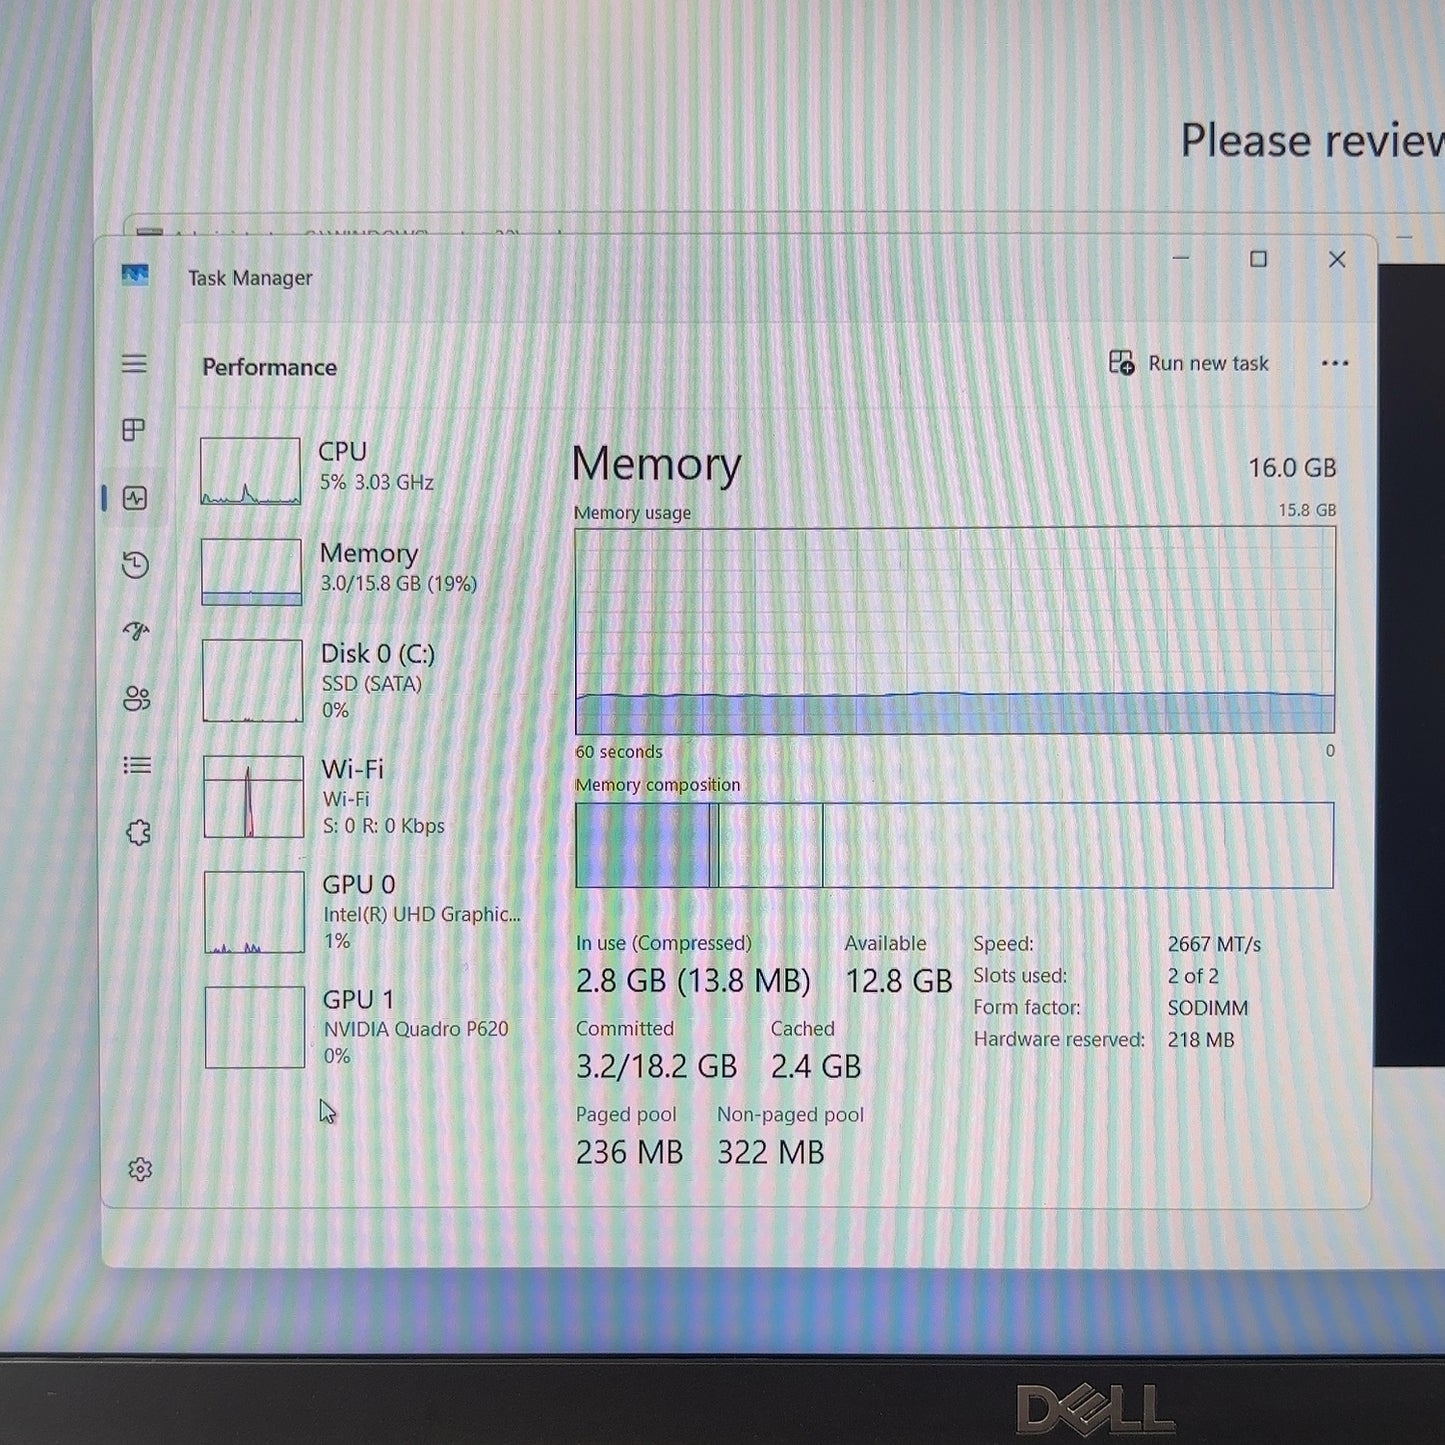Open the three-dot more options menu
The width and height of the screenshot is (1445, 1445).
coord(1335,363)
